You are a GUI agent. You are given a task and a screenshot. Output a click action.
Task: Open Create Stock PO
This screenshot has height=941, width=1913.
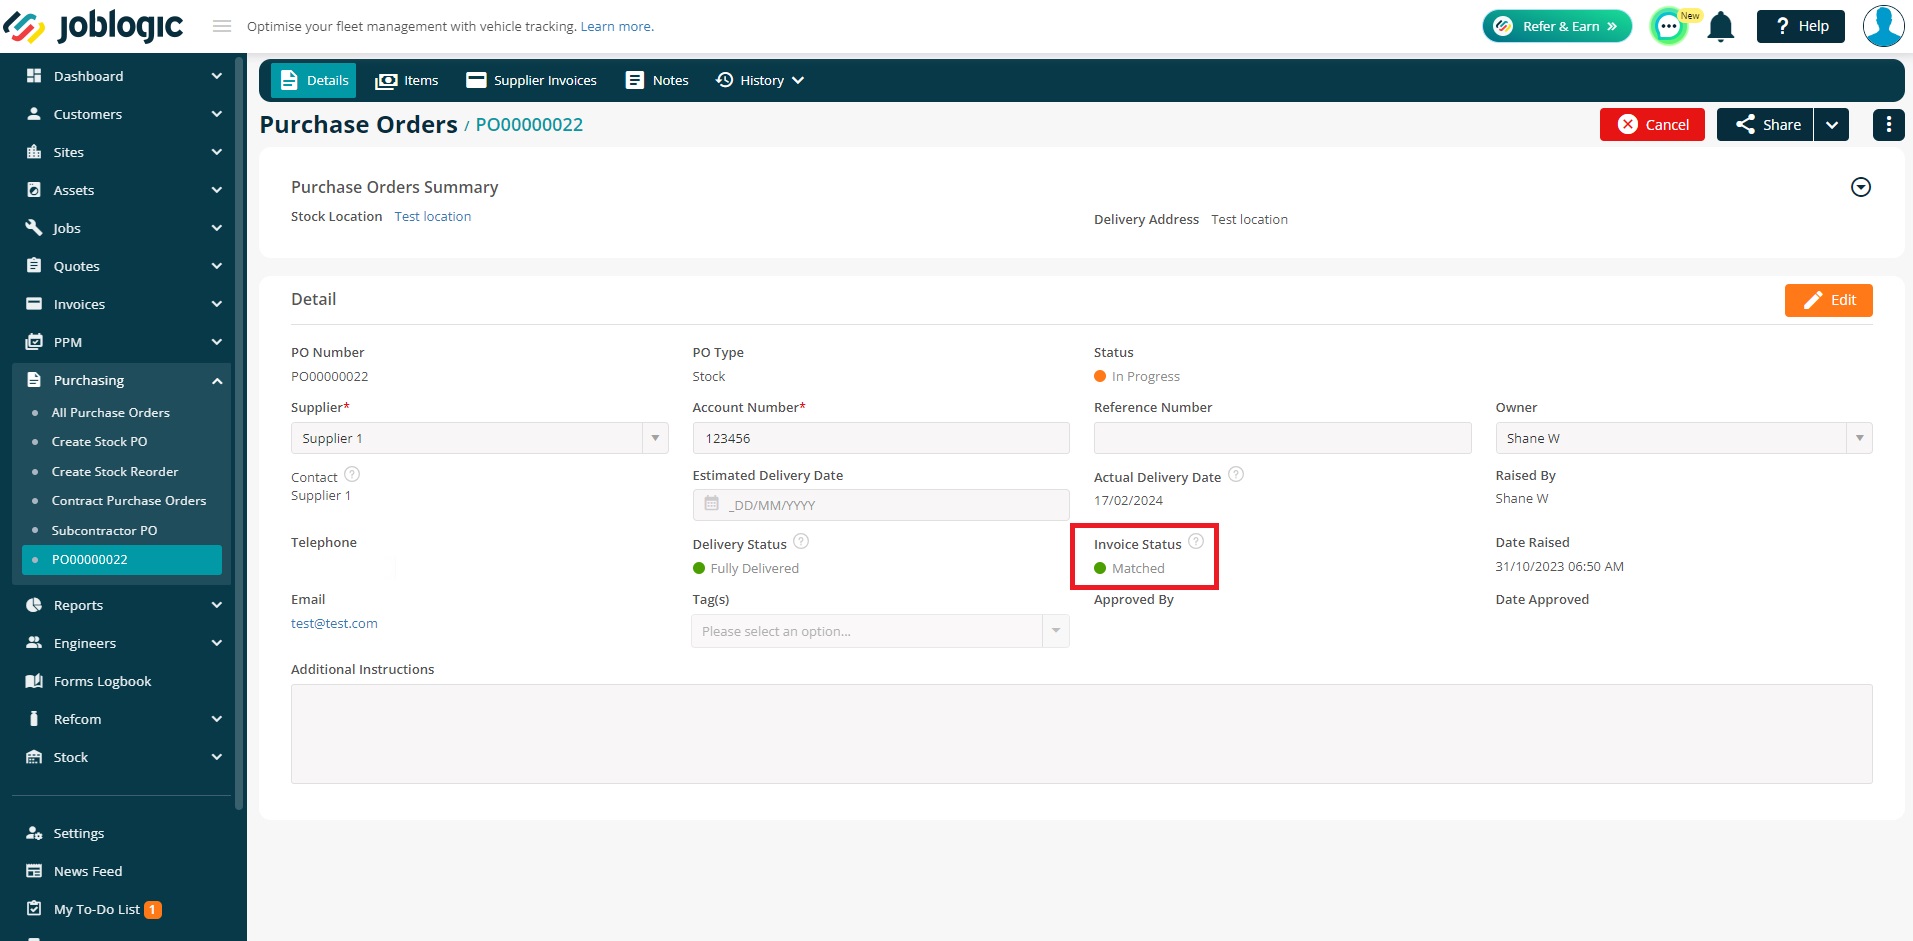click(99, 441)
